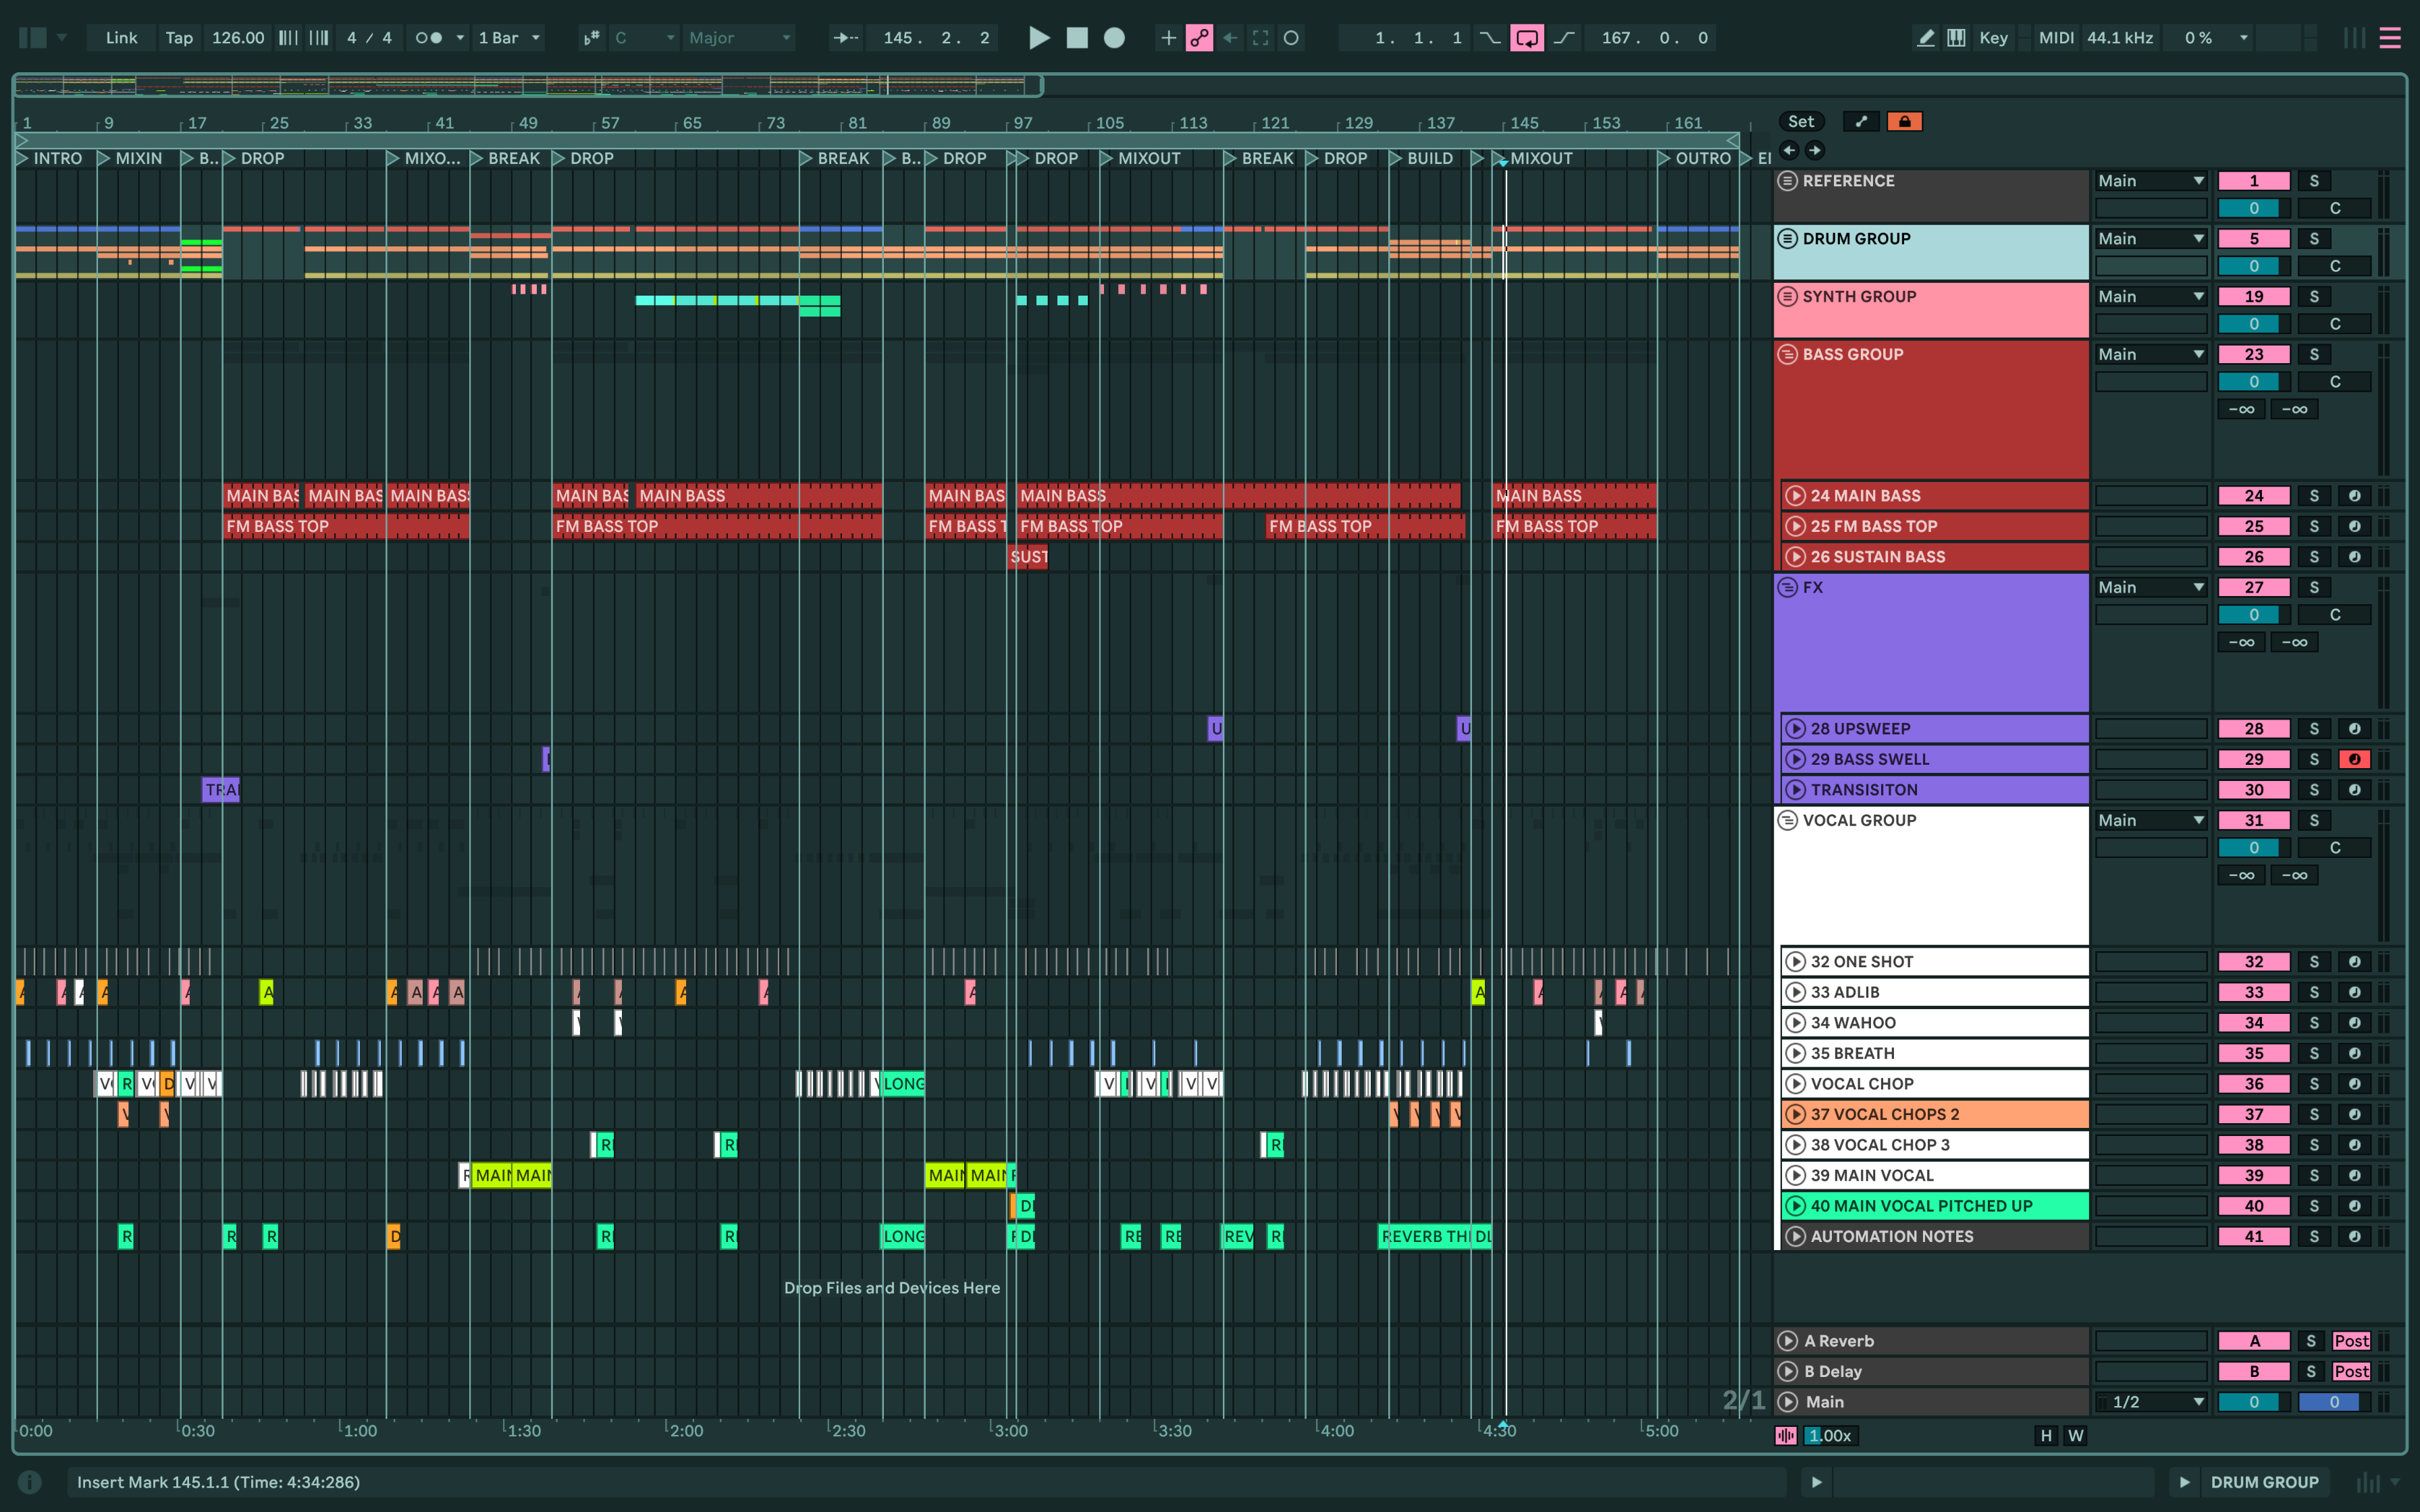Jump to the OUTRO locator

1695,159
